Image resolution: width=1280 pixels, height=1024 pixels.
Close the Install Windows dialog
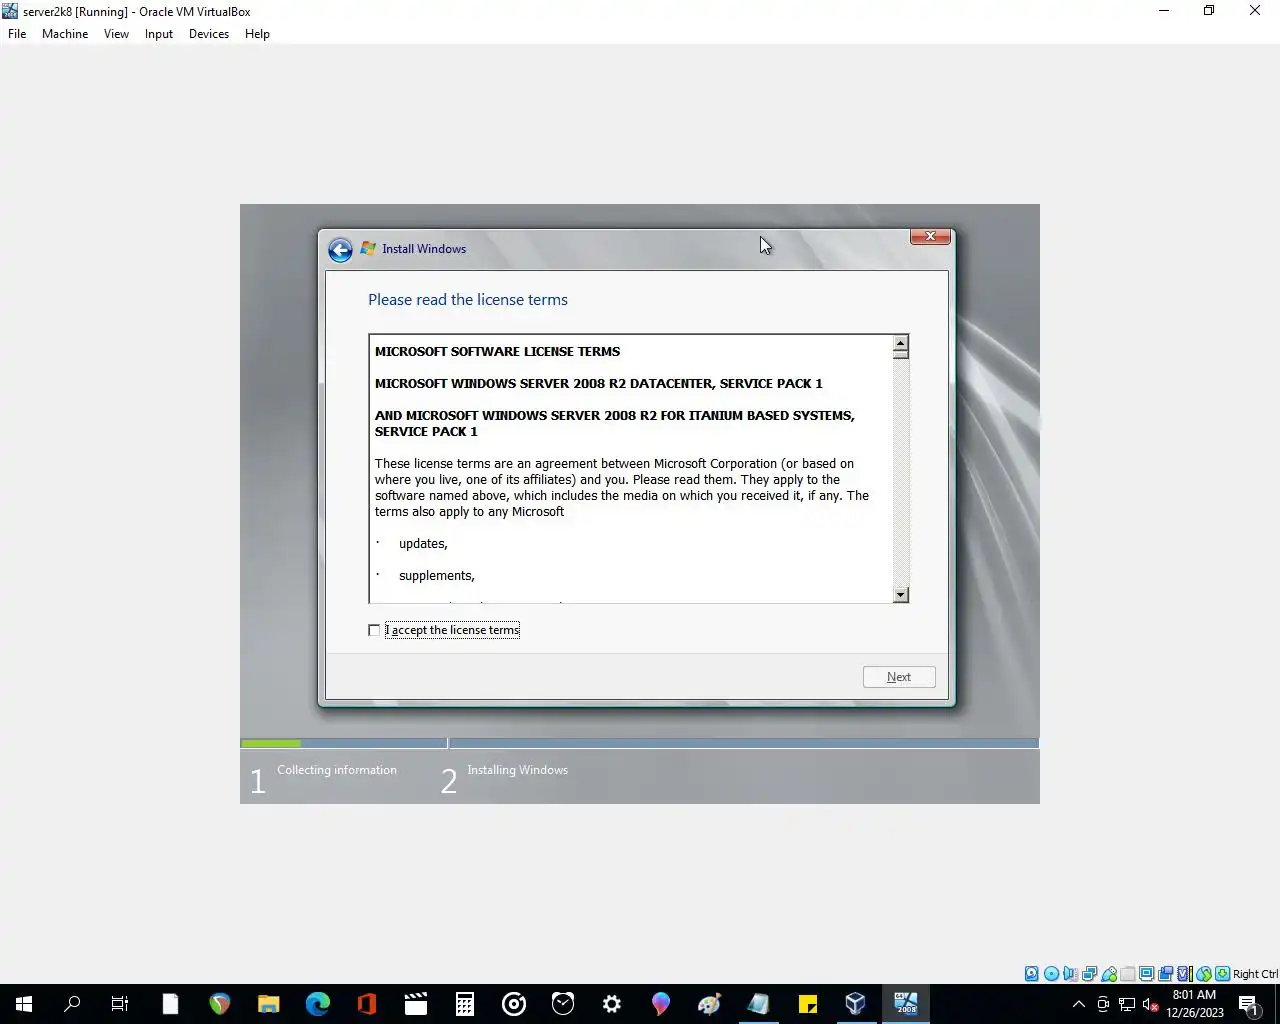pyautogui.click(x=930, y=236)
